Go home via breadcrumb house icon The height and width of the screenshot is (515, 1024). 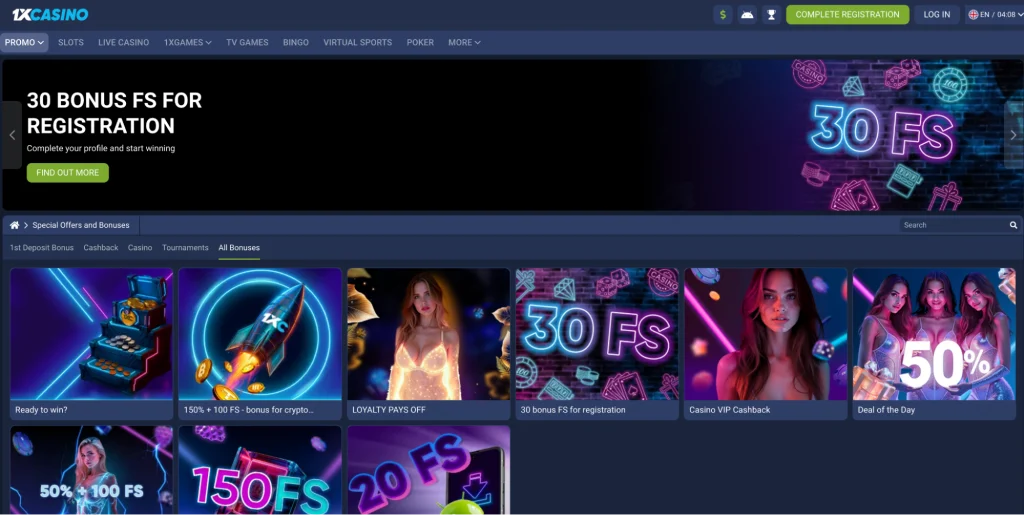tap(15, 225)
